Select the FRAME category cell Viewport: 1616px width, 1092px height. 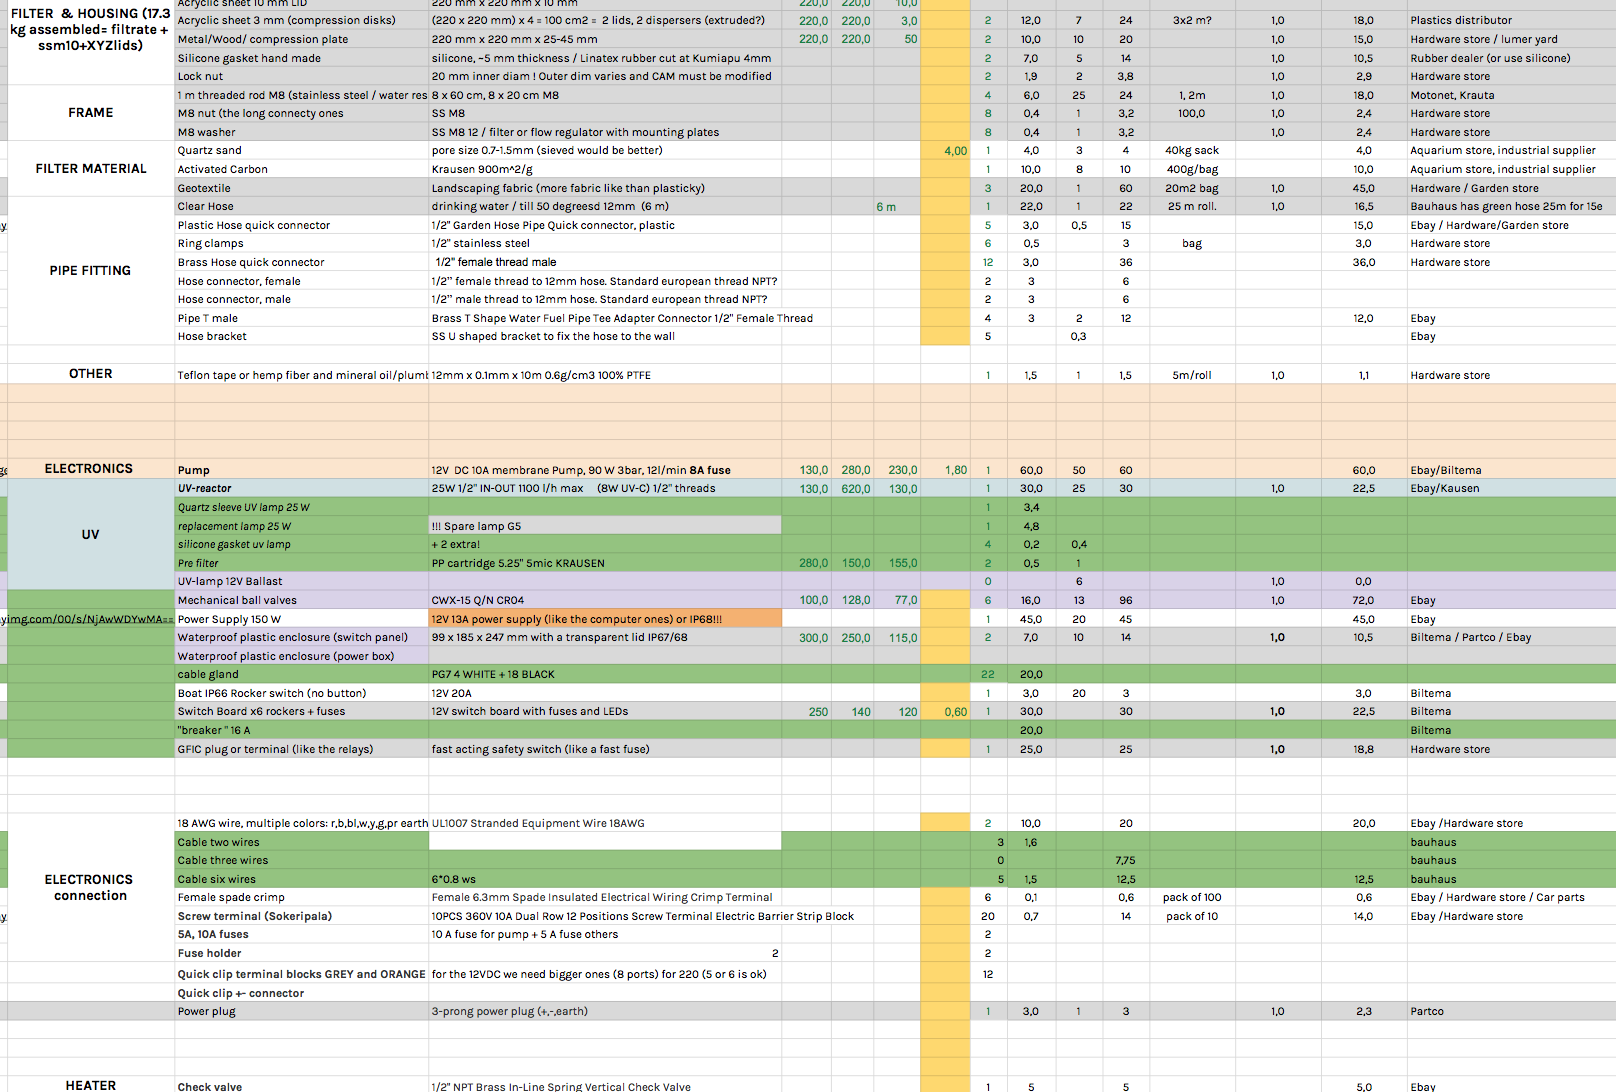click(x=91, y=113)
